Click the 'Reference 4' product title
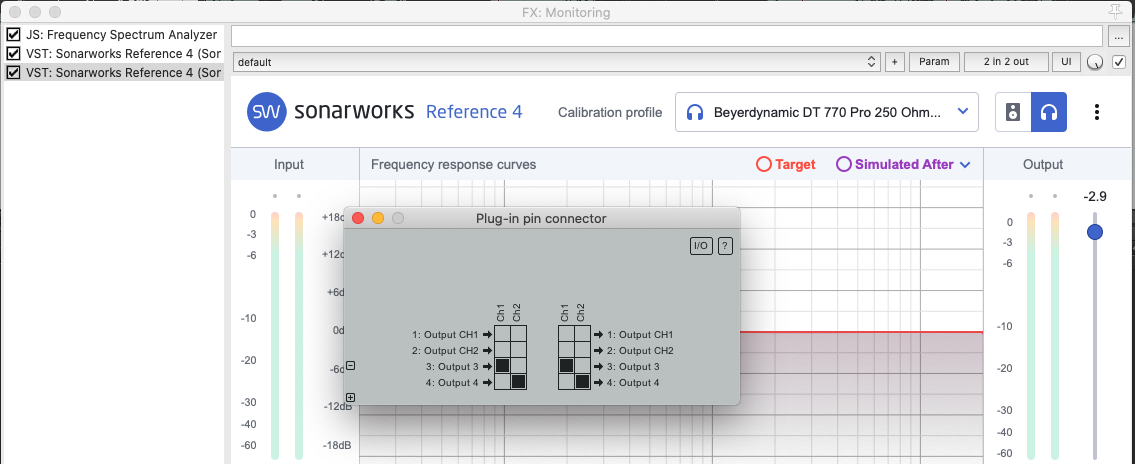This screenshot has height=464, width=1135. 474,112
